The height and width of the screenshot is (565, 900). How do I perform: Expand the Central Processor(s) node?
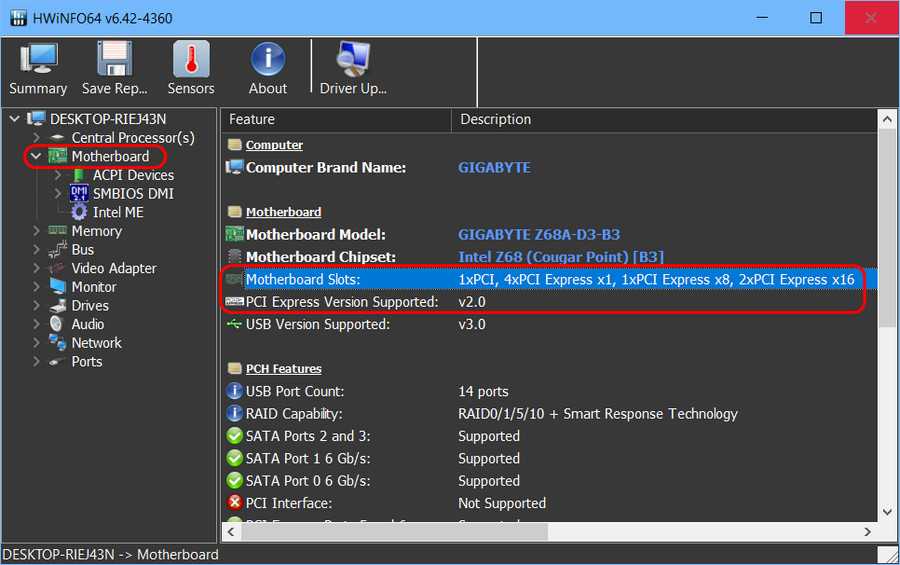[x=36, y=138]
